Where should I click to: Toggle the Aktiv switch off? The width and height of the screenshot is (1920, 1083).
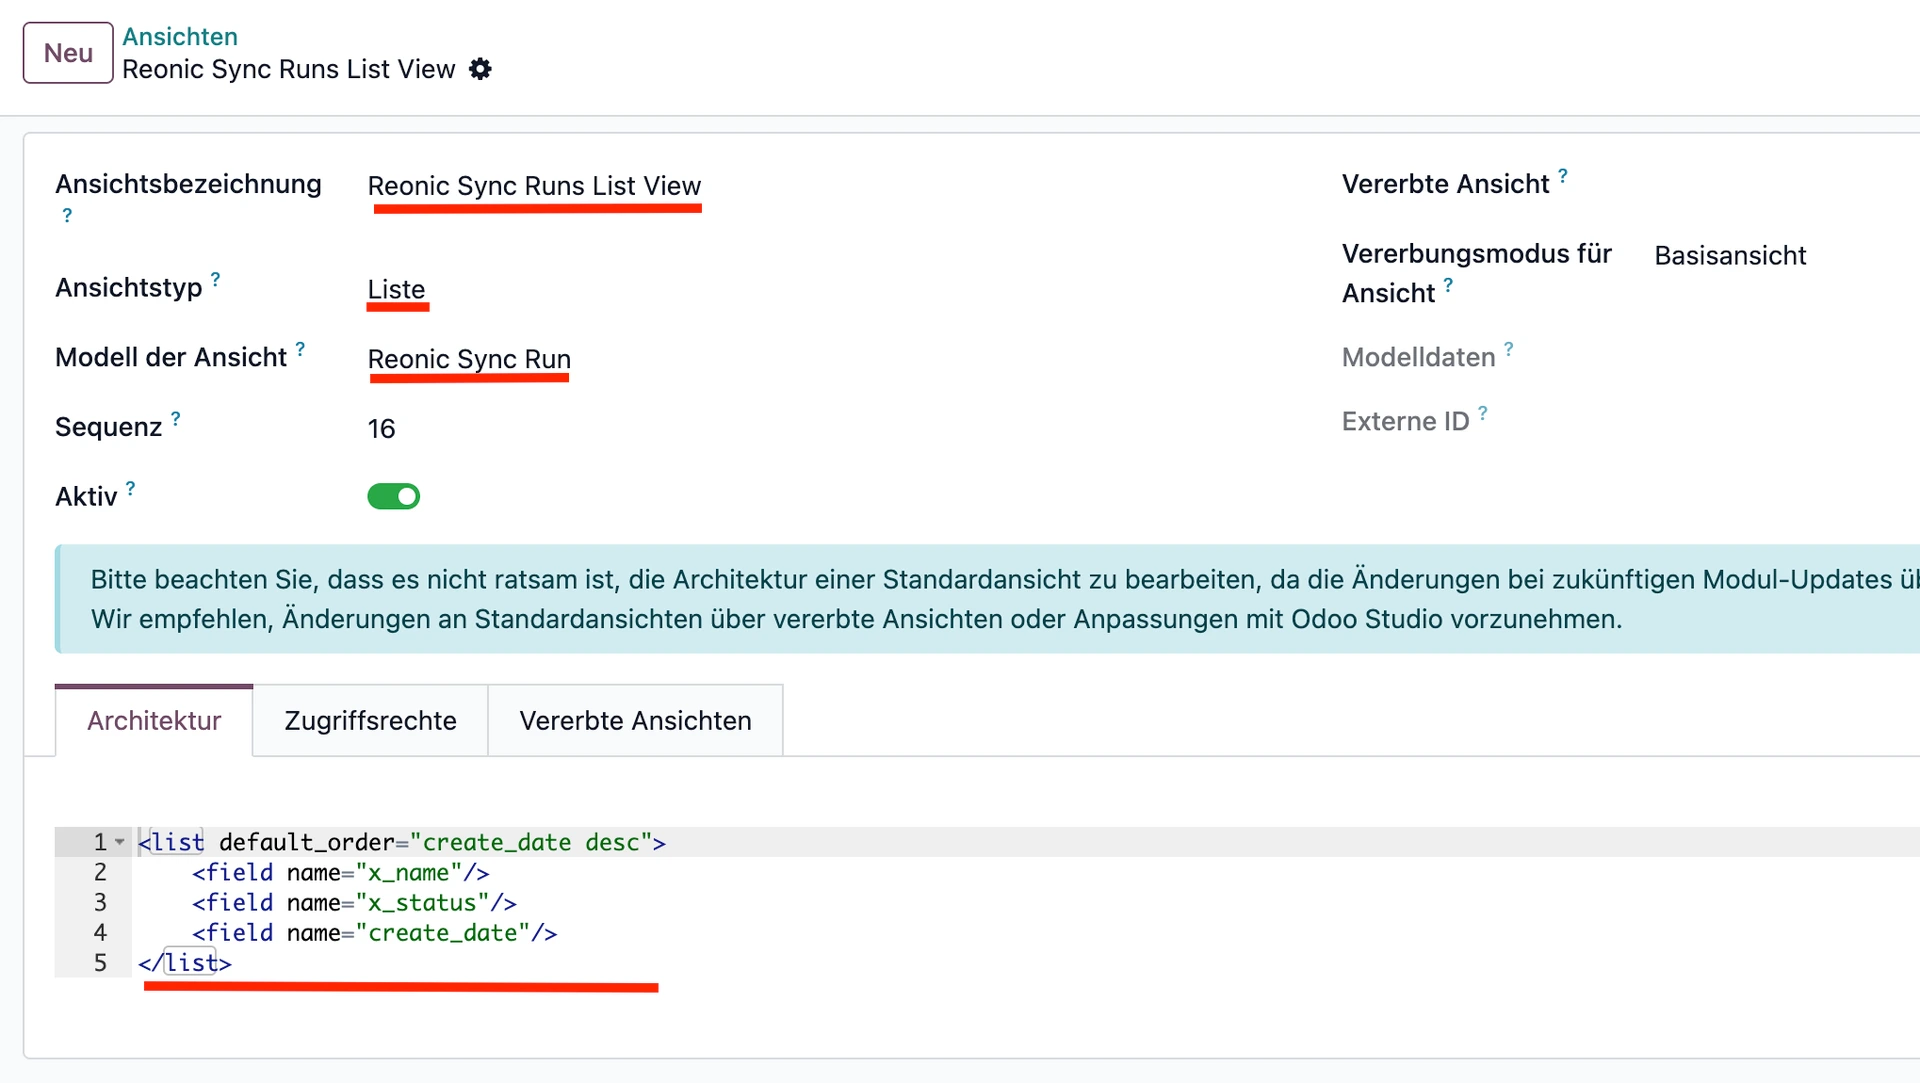click(x=393, y=496)
